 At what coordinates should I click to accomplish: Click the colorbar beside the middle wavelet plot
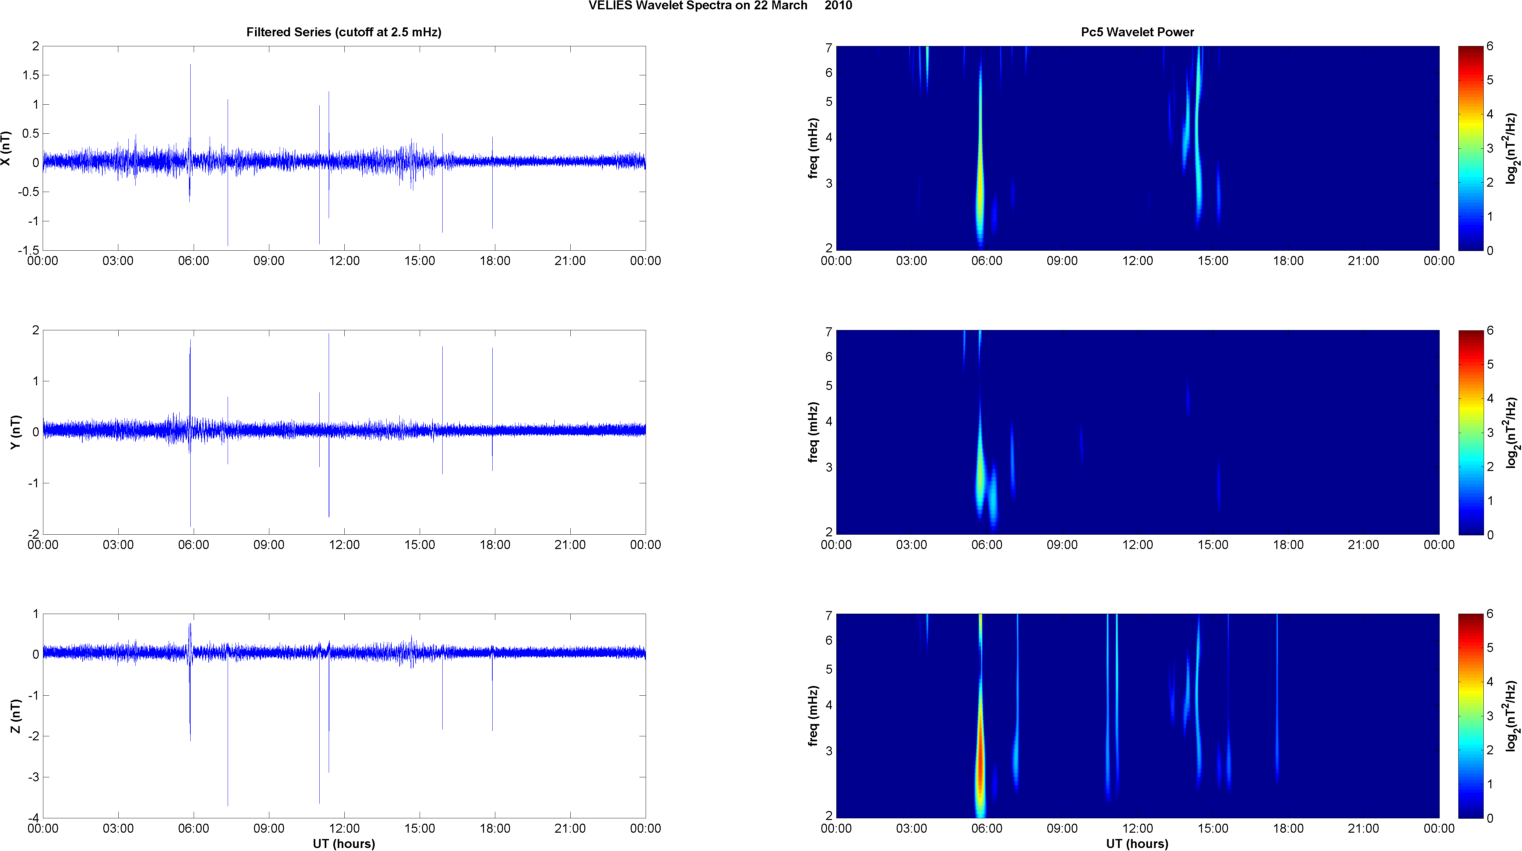[x=1470, y=432]
